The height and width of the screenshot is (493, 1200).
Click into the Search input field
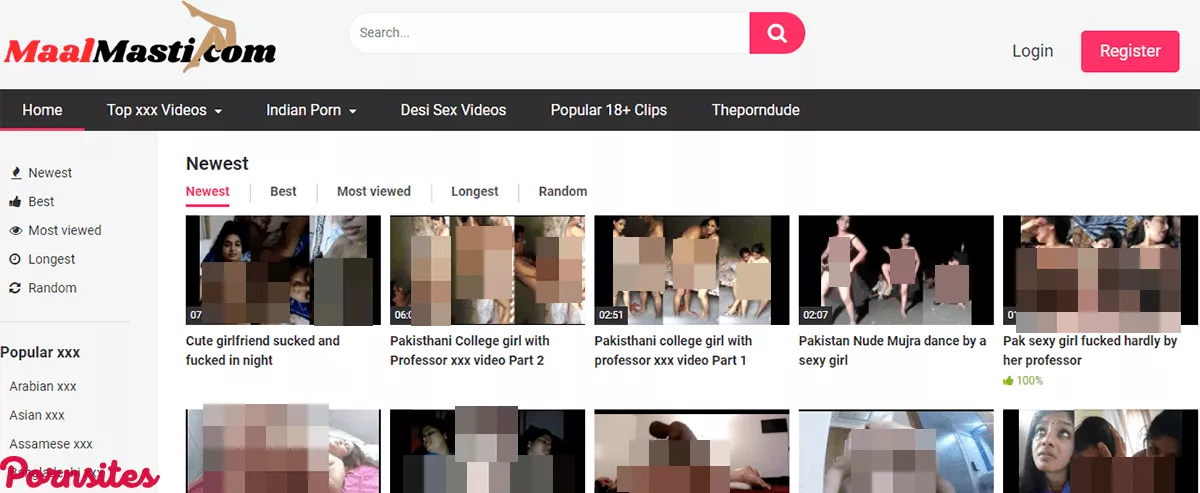click(x=548, y=33)
